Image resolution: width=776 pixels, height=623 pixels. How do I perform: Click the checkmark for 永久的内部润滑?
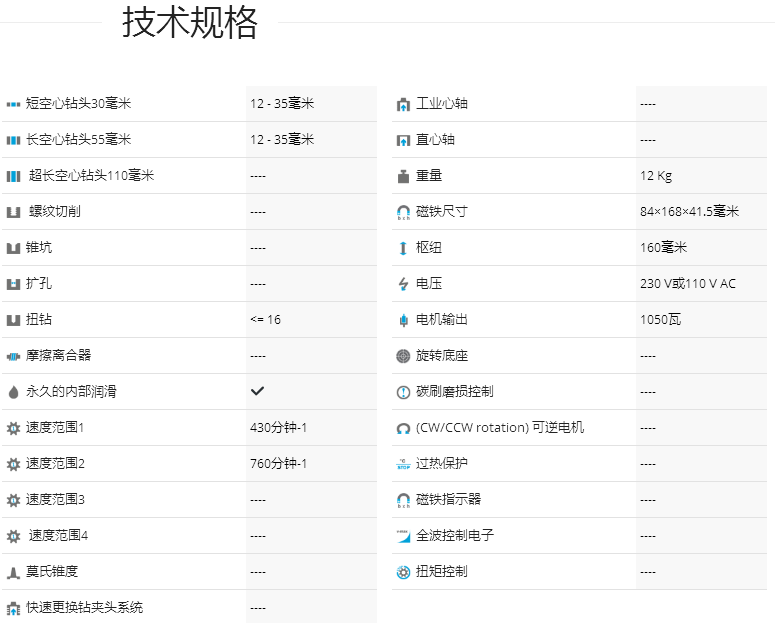click(258, 391)
